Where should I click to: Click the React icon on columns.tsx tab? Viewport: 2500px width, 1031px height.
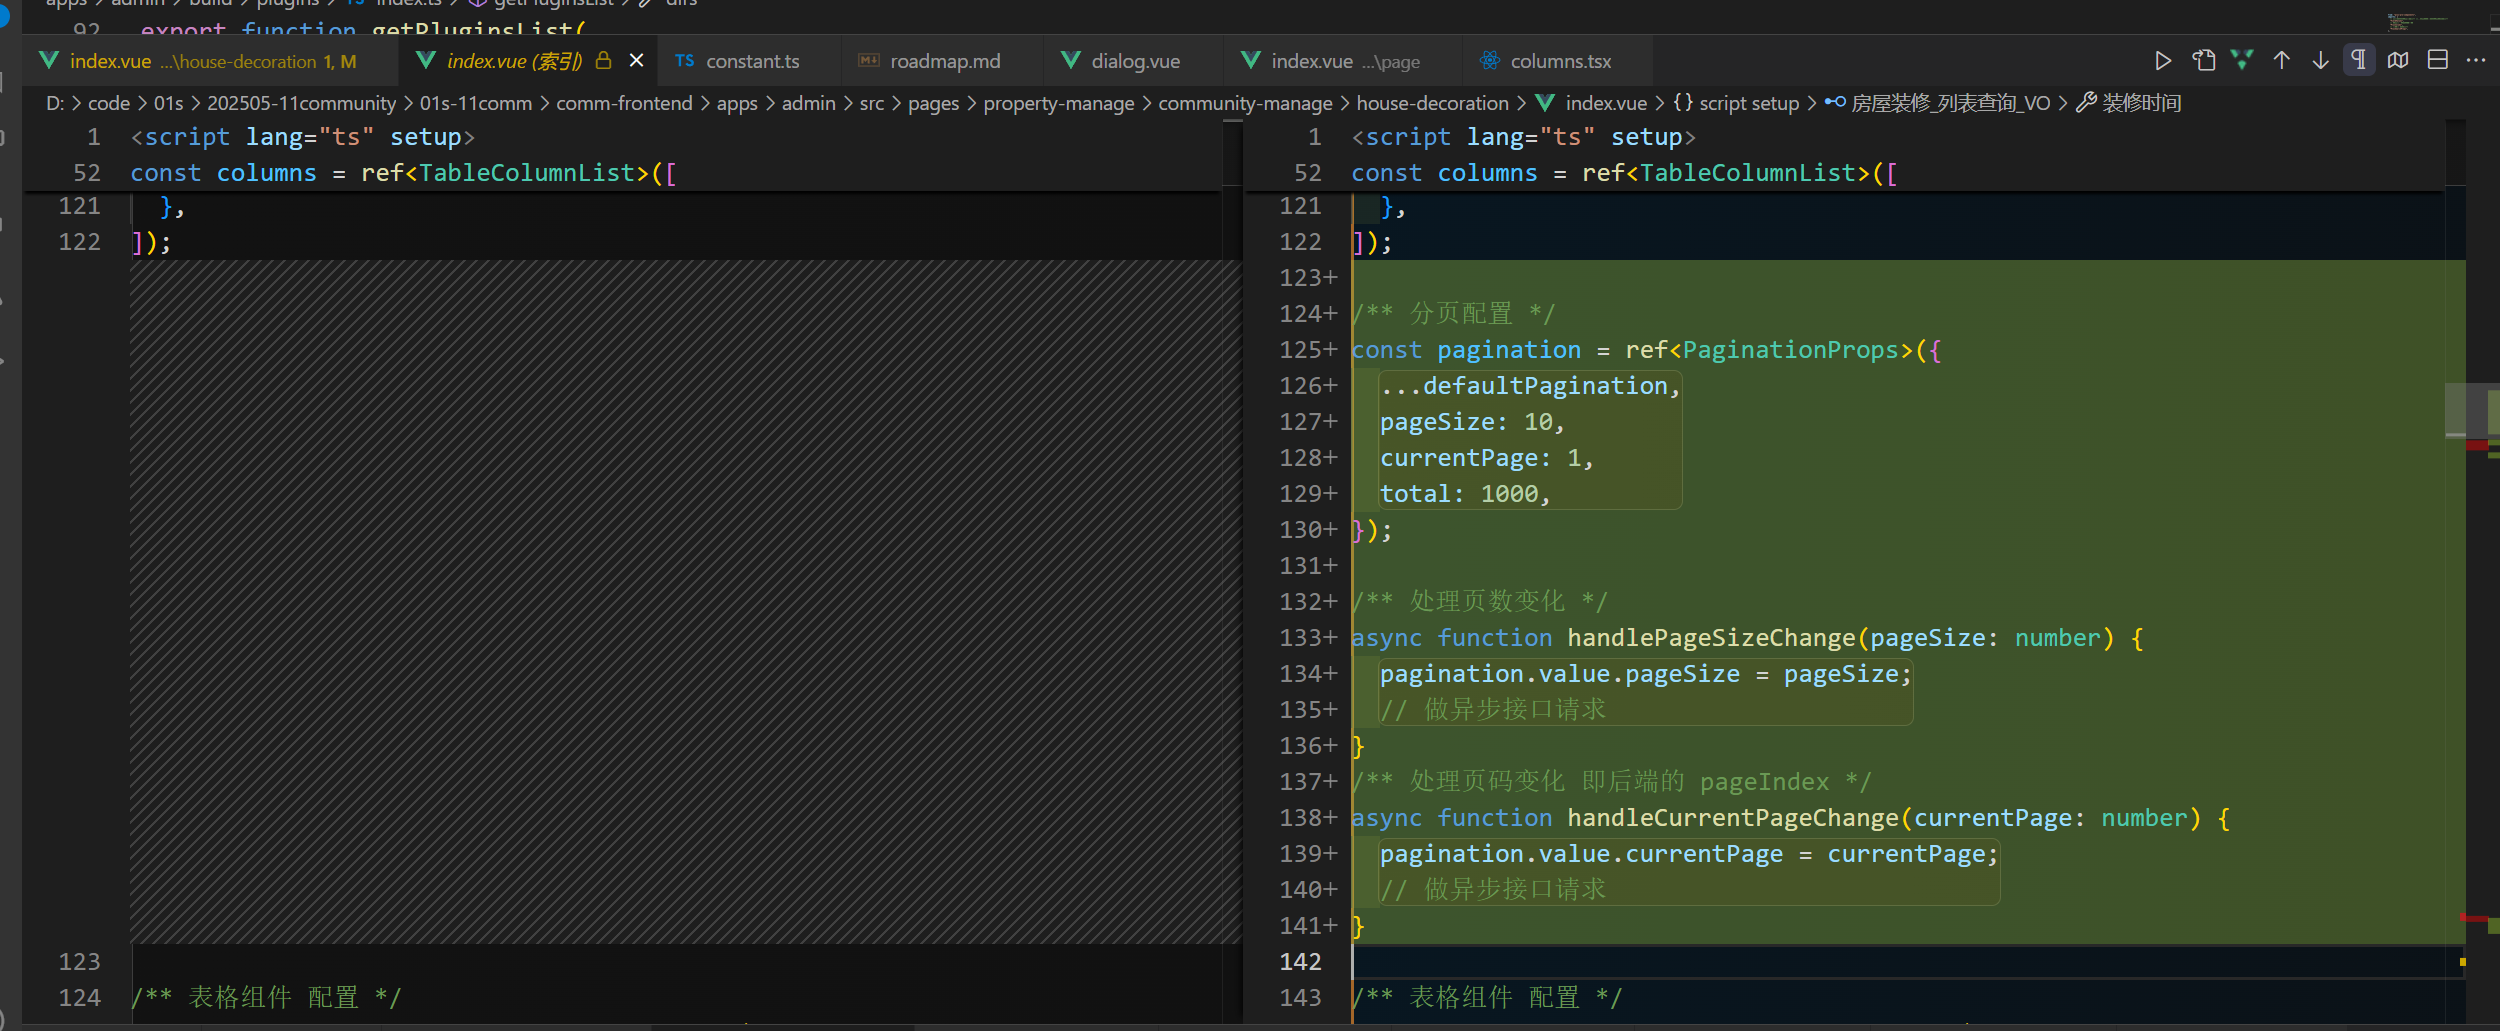tap(1490, 61)
